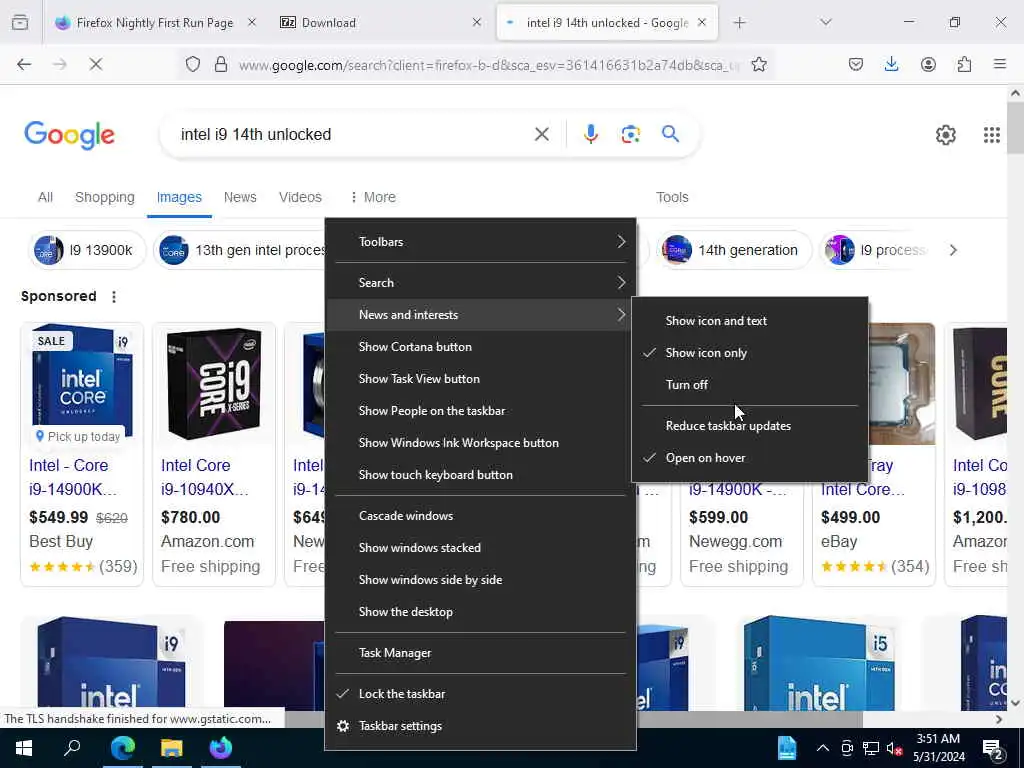Open the Firefox extensions puzzle icon

point(964,64)
